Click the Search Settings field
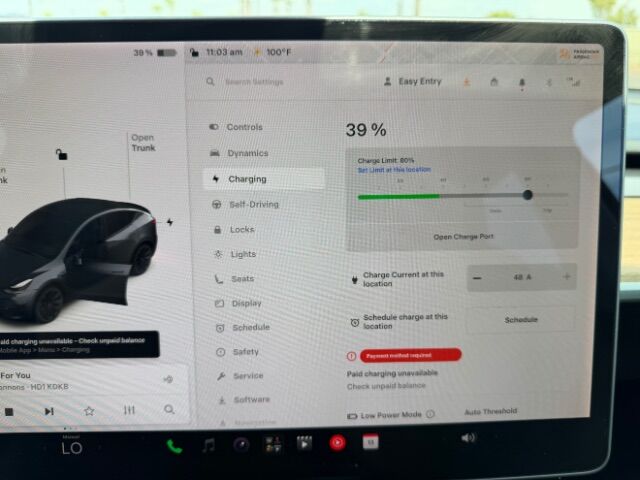The width and height of the screenshot is (640, 480). coord(254,82)
